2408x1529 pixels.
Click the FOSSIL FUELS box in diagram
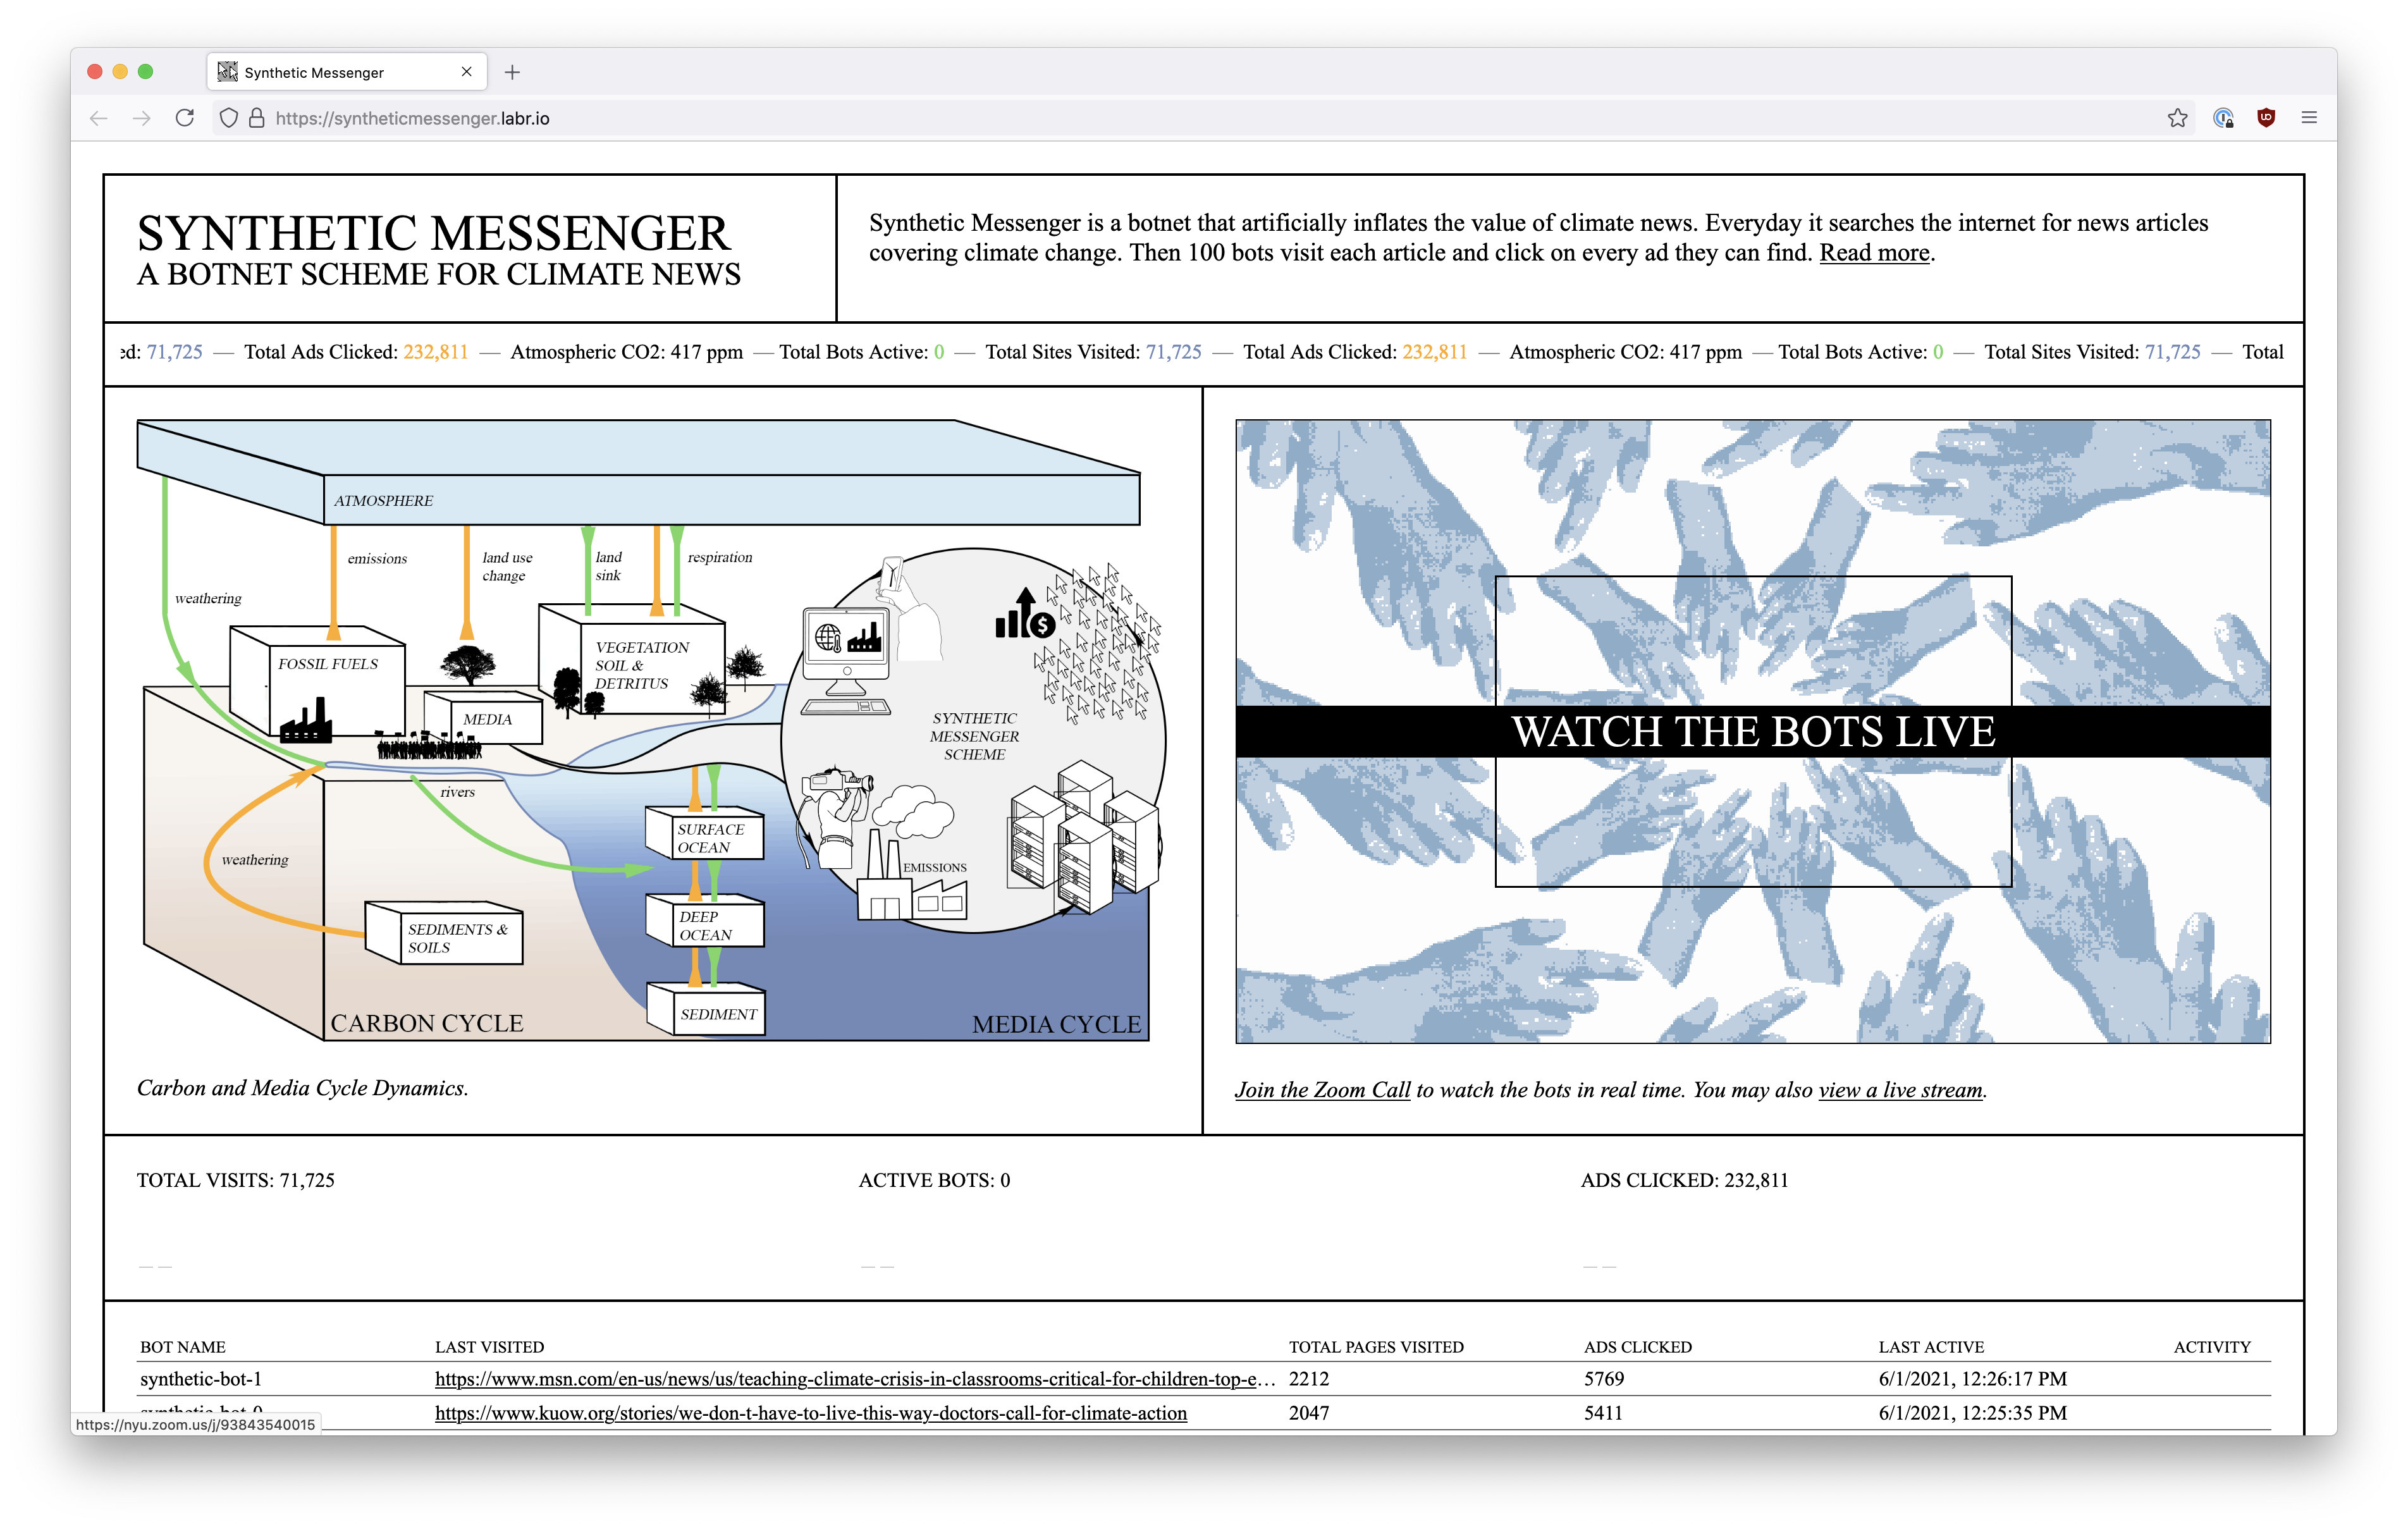click(x=318, y=685)
